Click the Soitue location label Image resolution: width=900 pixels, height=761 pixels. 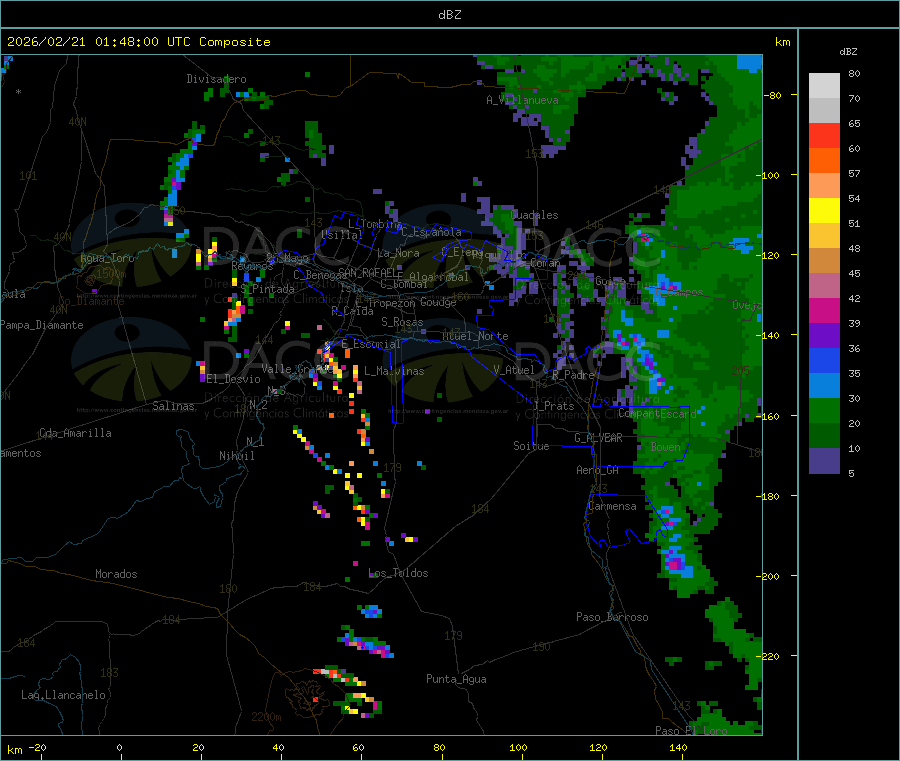point(531,446)
